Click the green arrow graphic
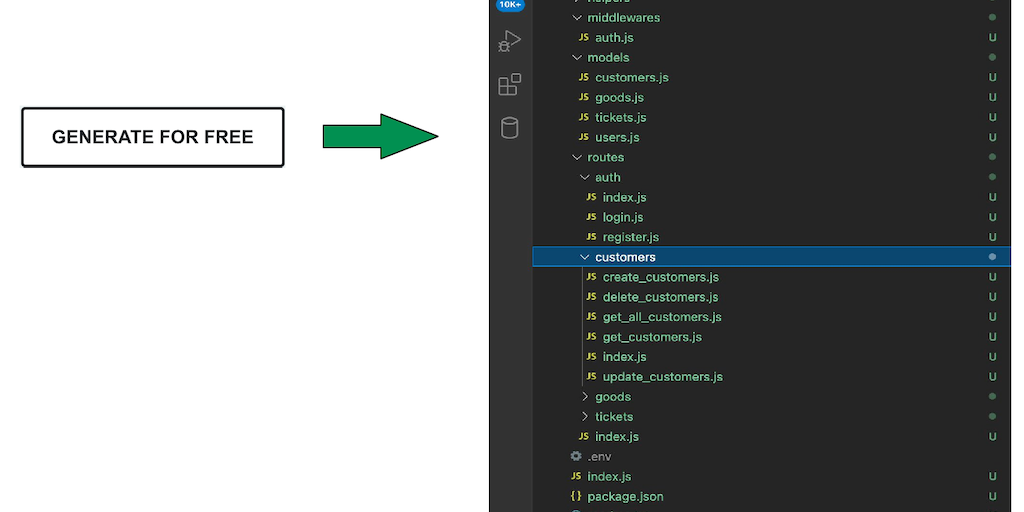 pos(380,136)
